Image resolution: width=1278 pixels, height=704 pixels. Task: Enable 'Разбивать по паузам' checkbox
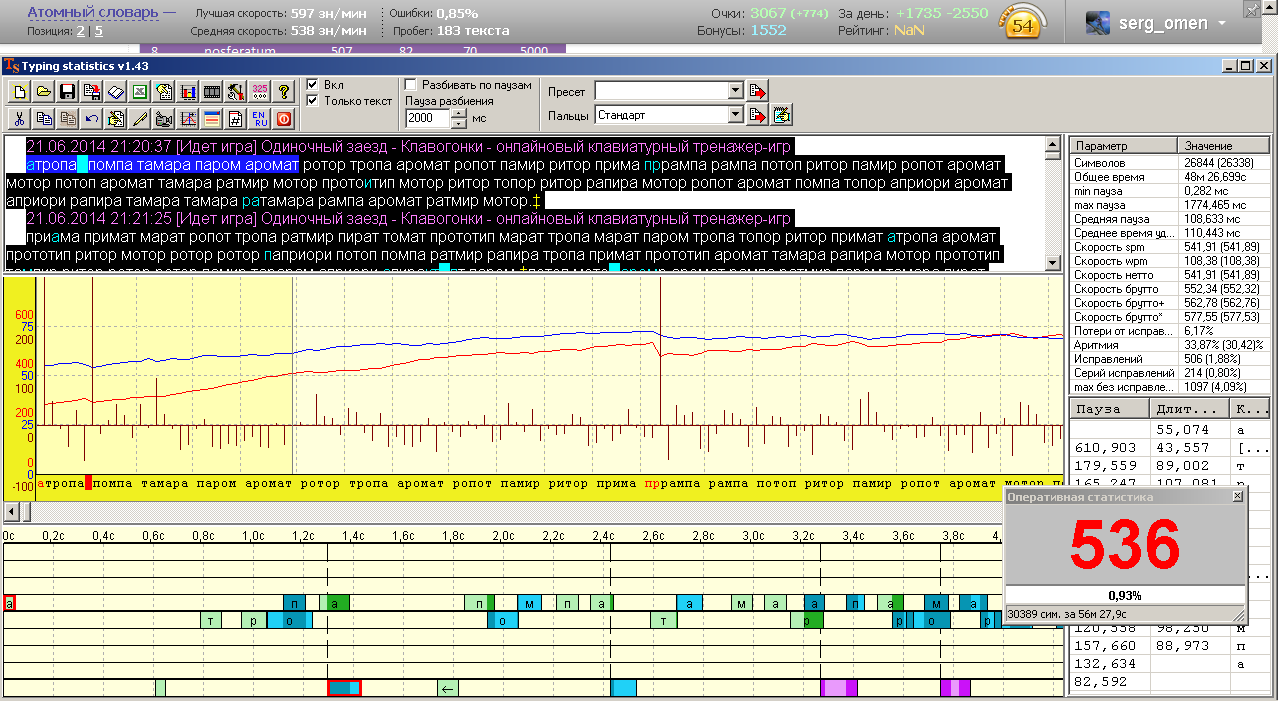tap(410, 85)
